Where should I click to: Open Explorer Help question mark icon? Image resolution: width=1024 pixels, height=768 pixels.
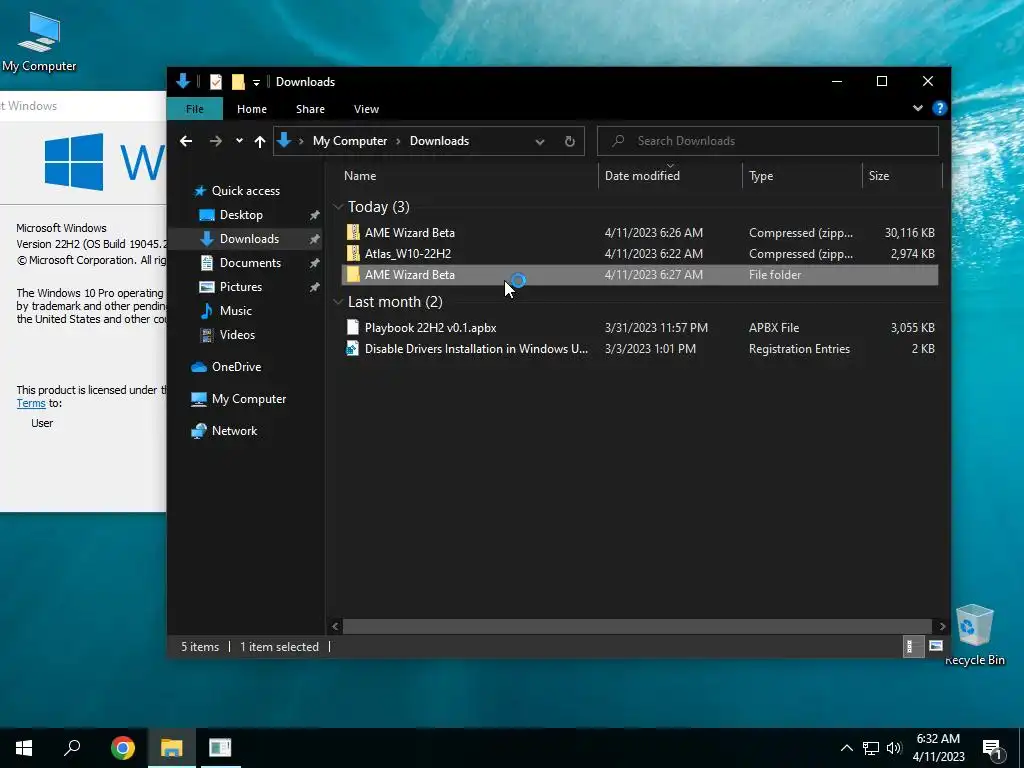click(x=939, y=108)
